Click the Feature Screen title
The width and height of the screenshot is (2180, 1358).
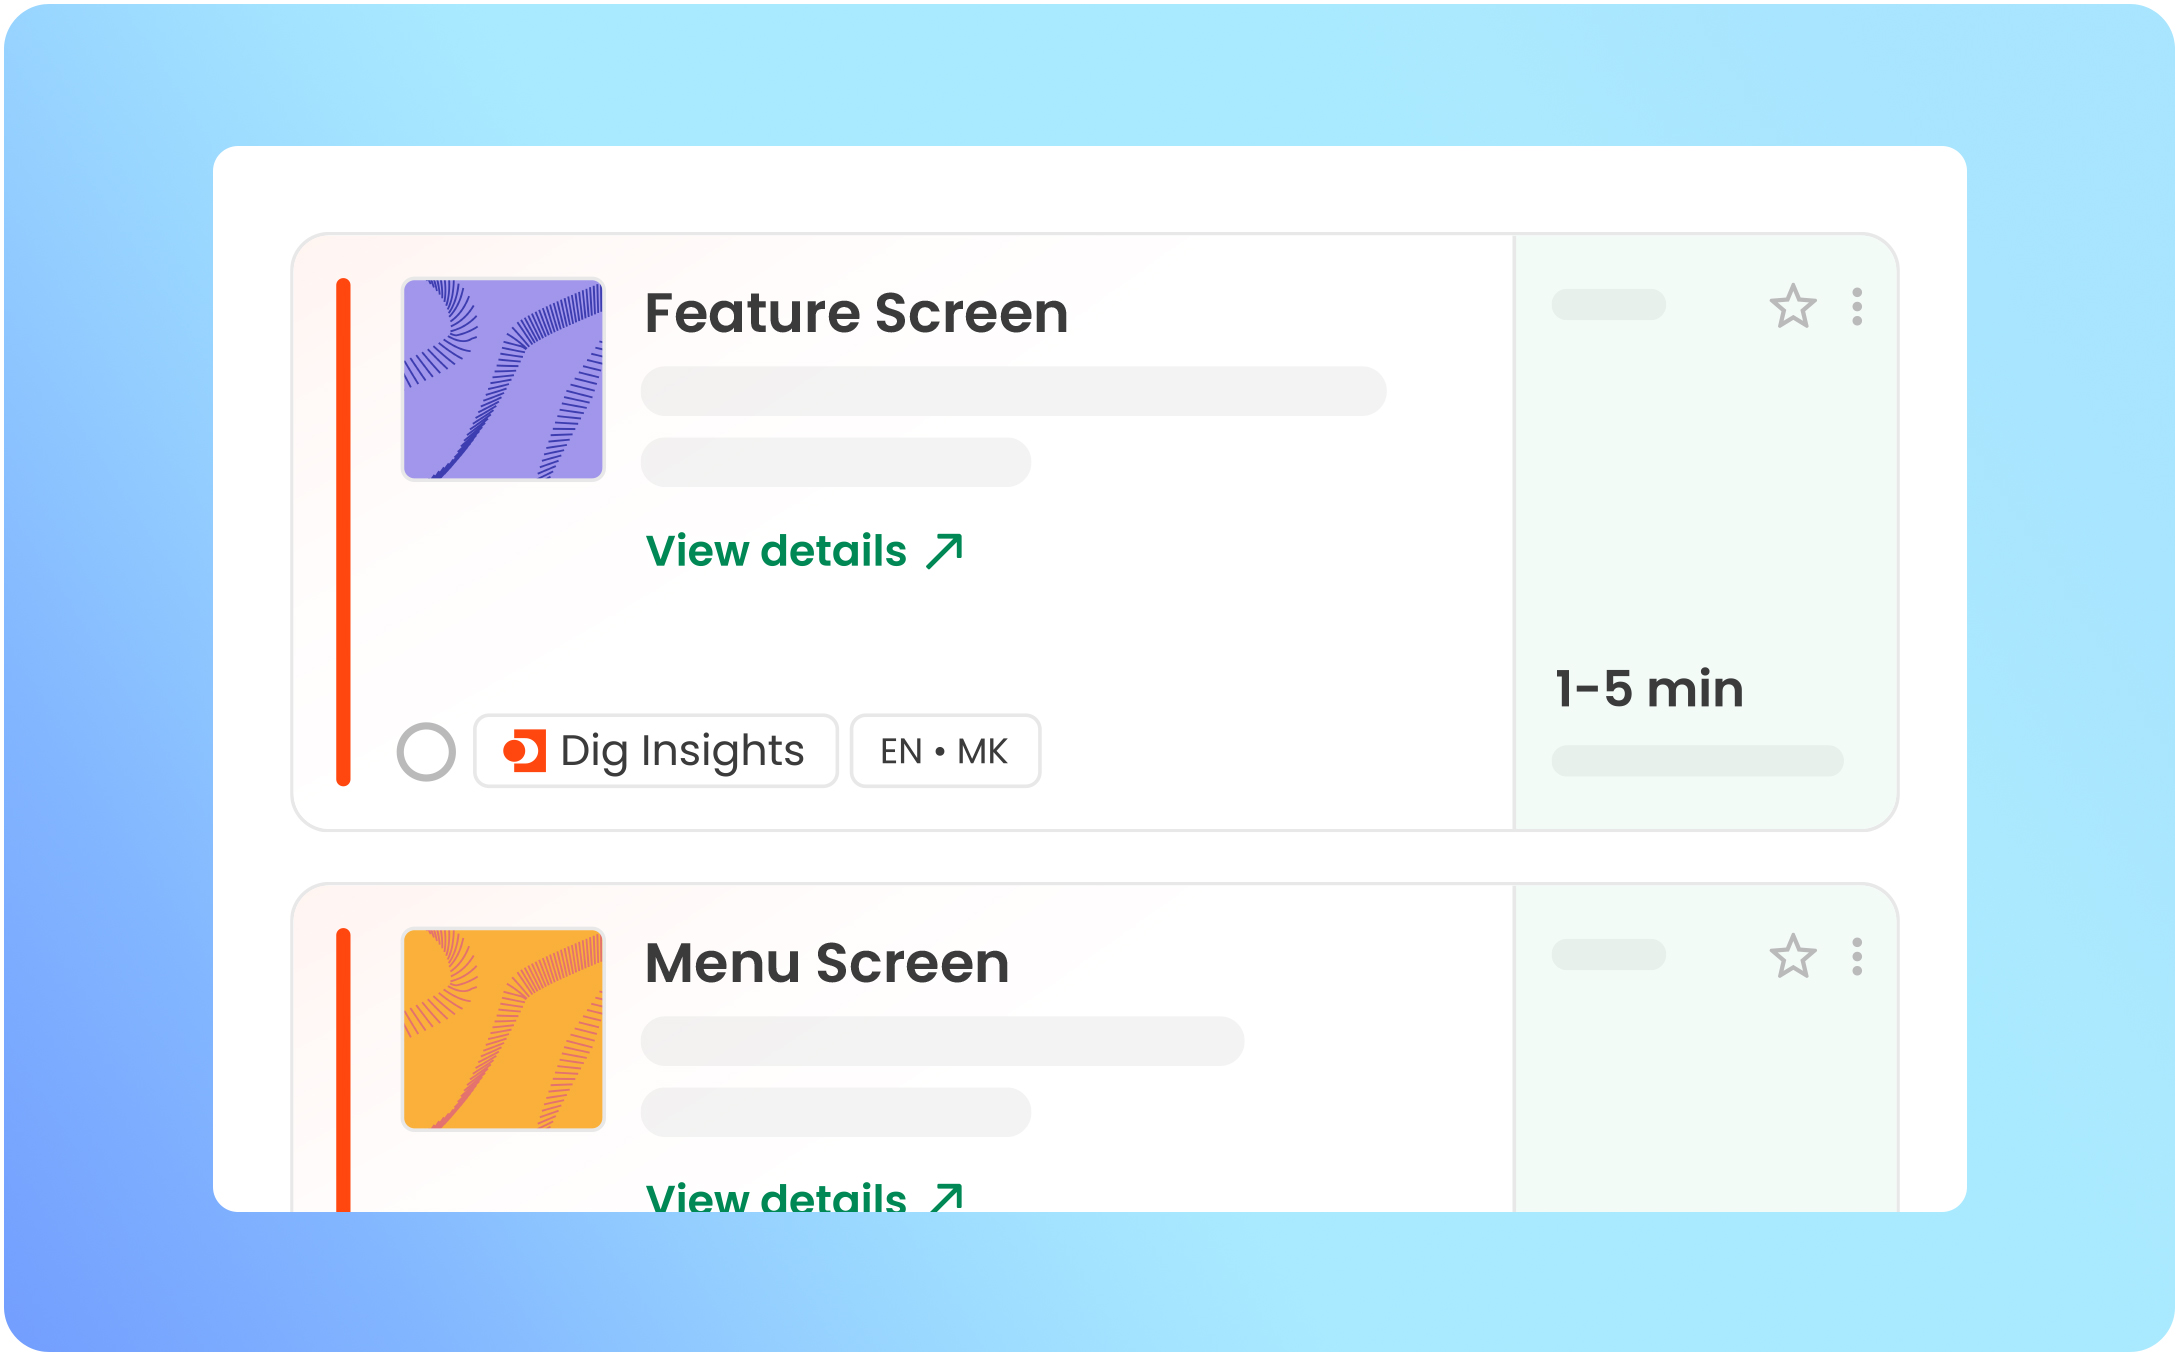point(856,313)
